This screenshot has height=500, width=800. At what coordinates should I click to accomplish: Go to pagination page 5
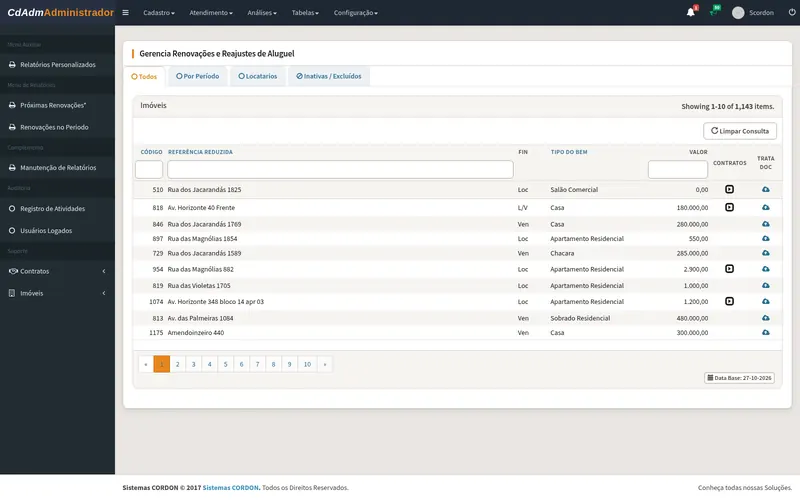tap(226, 364)
